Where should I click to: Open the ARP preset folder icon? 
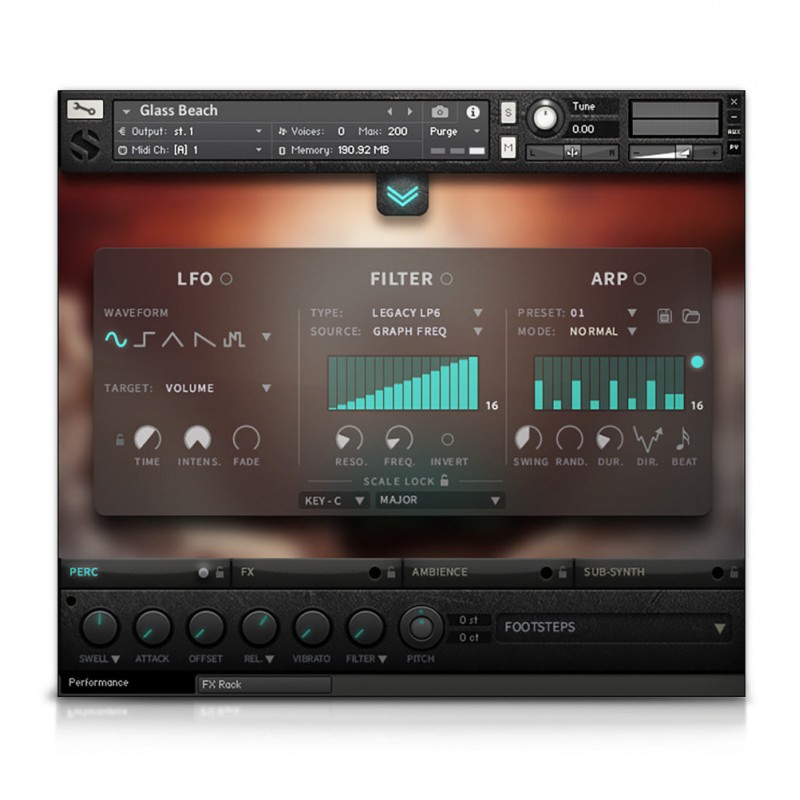tap(691, 315)
